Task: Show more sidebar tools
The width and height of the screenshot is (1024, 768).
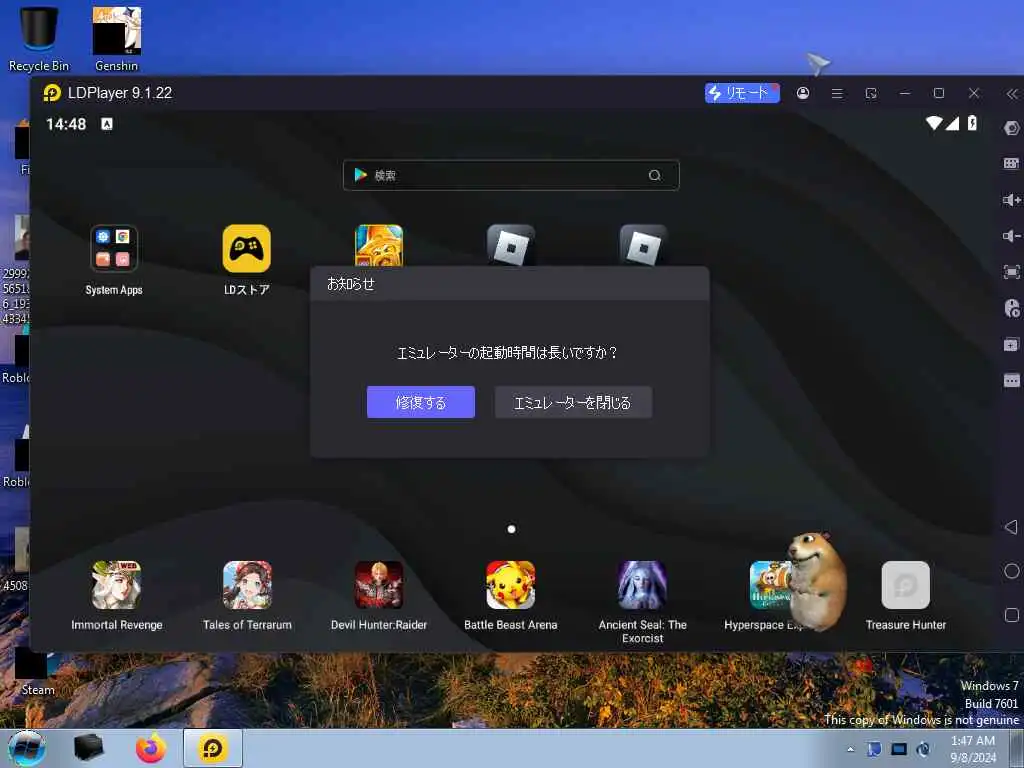Action: pyautogui.click(x=1012, y=380)
